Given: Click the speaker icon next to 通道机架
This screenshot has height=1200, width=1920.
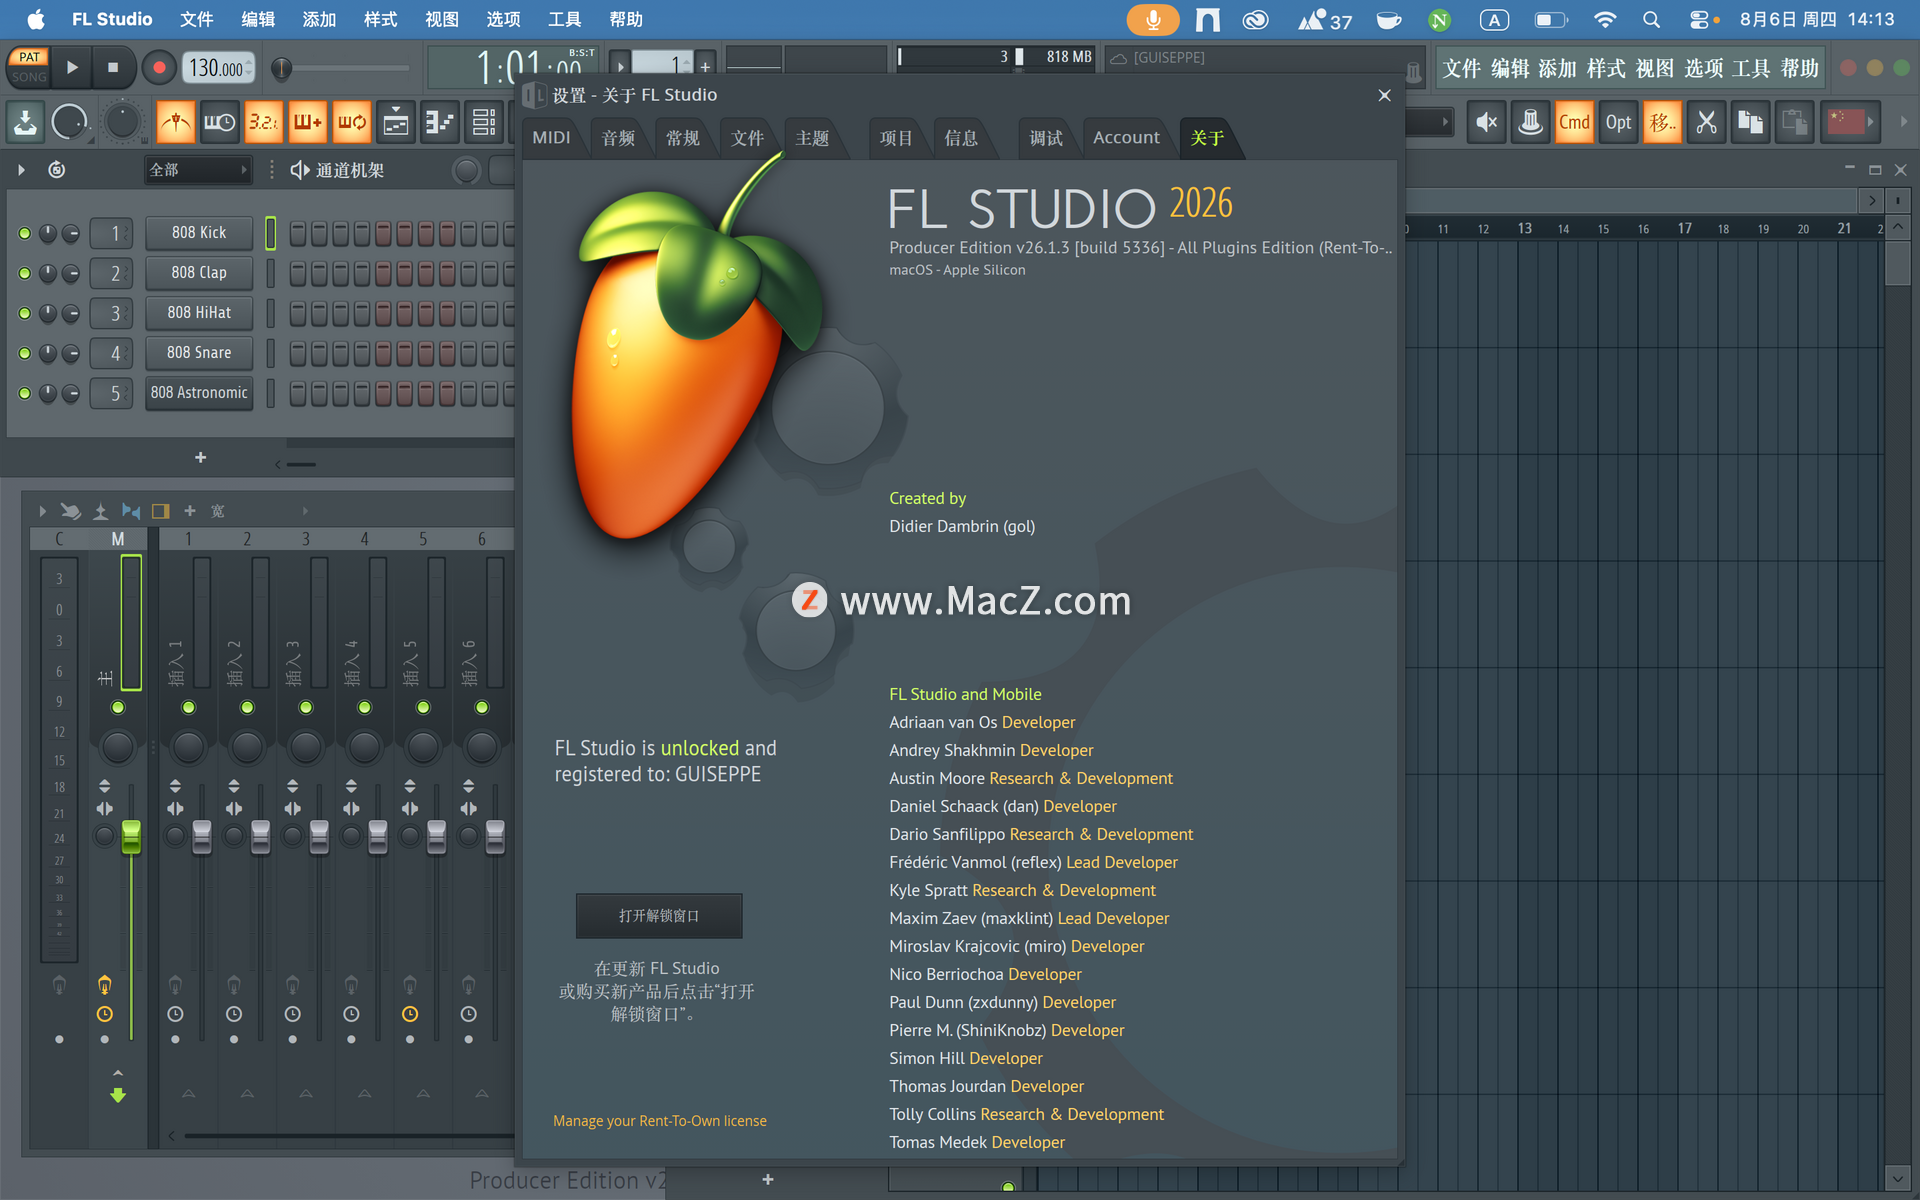Looking at the screenshot, I should [x=299, y=170].
